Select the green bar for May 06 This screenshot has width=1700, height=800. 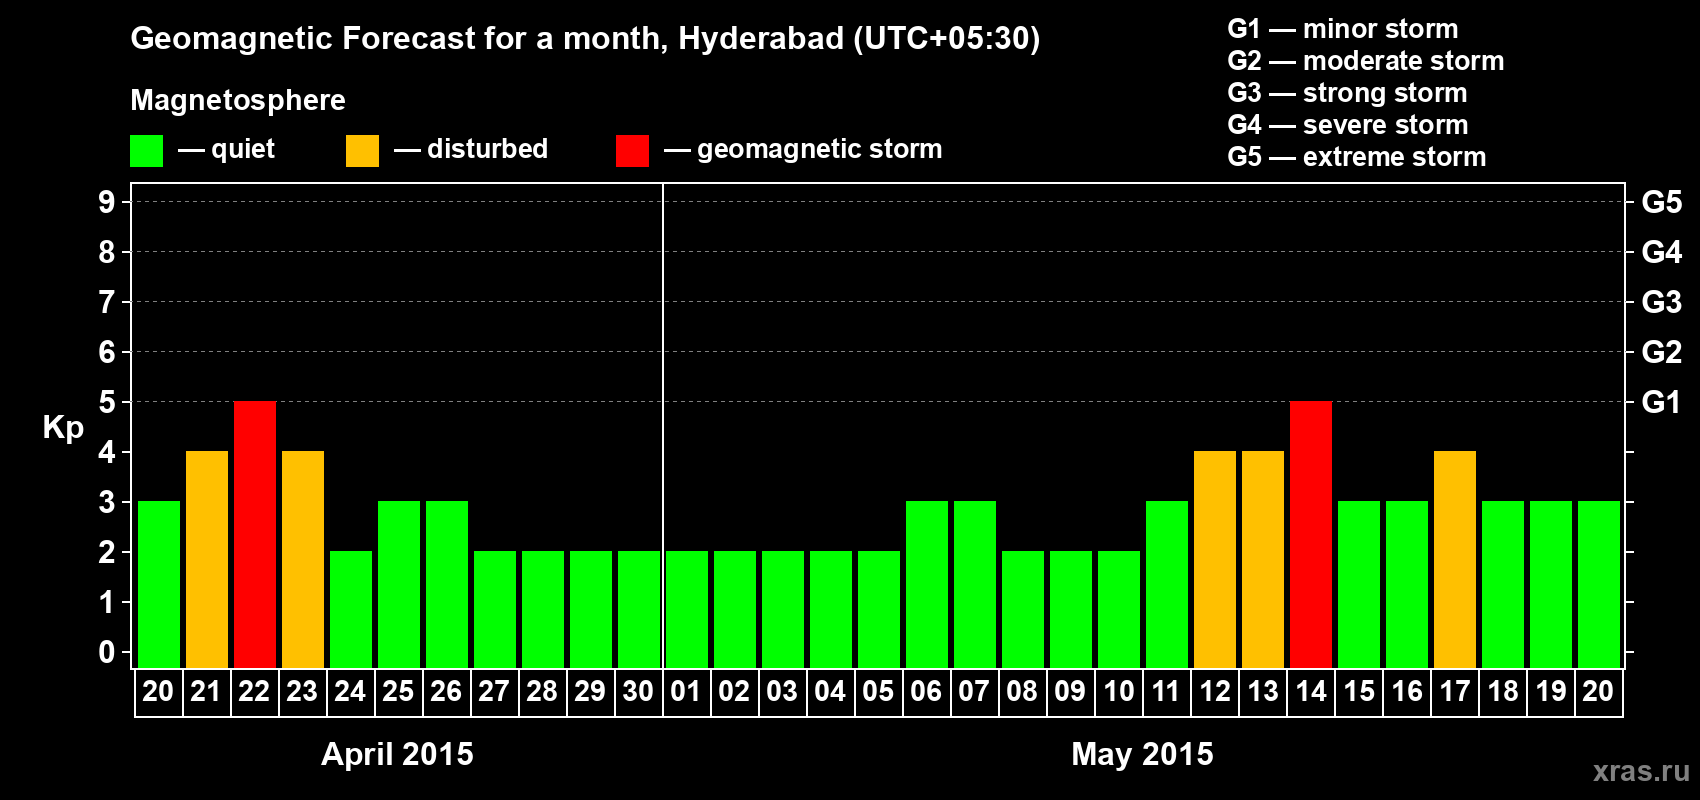tap(927, 585)
